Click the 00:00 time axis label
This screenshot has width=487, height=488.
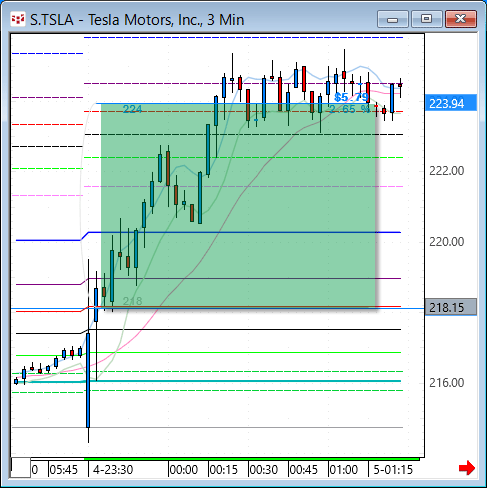pyautogui.click(x=183, y=470)
